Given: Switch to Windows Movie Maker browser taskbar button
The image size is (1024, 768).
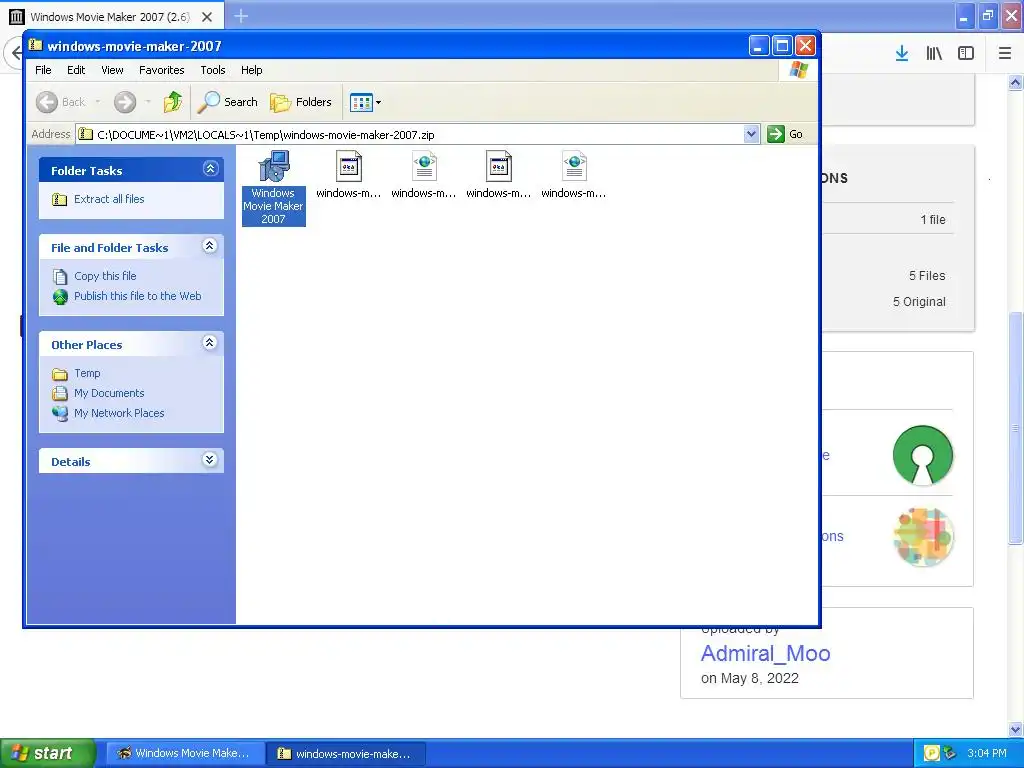Looking at the screenshot, I should [185, 754].
